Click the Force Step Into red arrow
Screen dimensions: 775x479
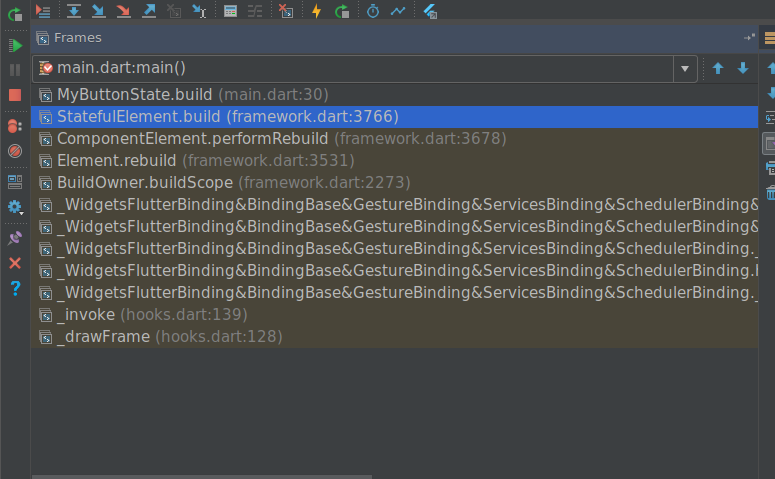pos(124,11)
